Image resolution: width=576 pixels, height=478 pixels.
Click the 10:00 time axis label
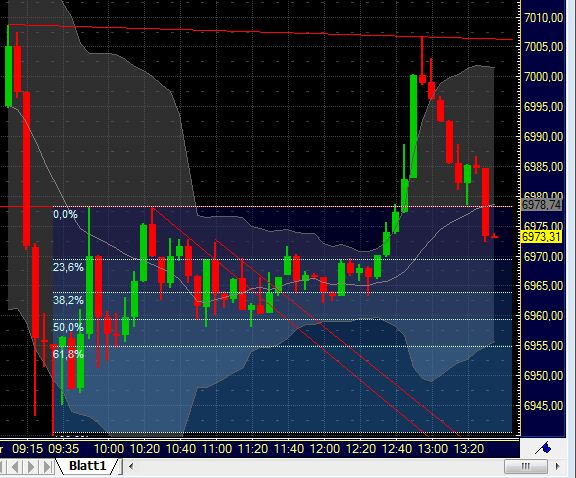(x=109, y=449)
